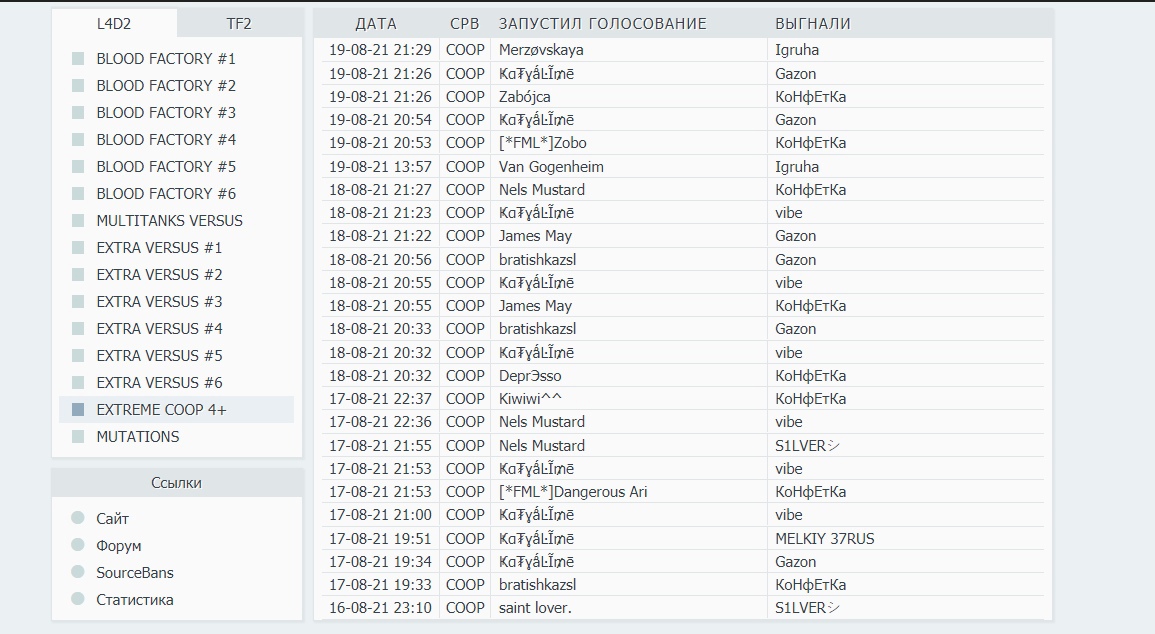Click square icon beside MULTITANKS VERSUS
The width and height of the screenshot is (1155, 634).
pos(78,221)
